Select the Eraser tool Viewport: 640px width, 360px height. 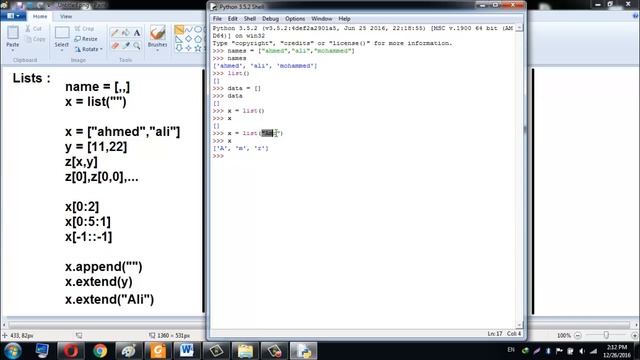click(115, 45)
